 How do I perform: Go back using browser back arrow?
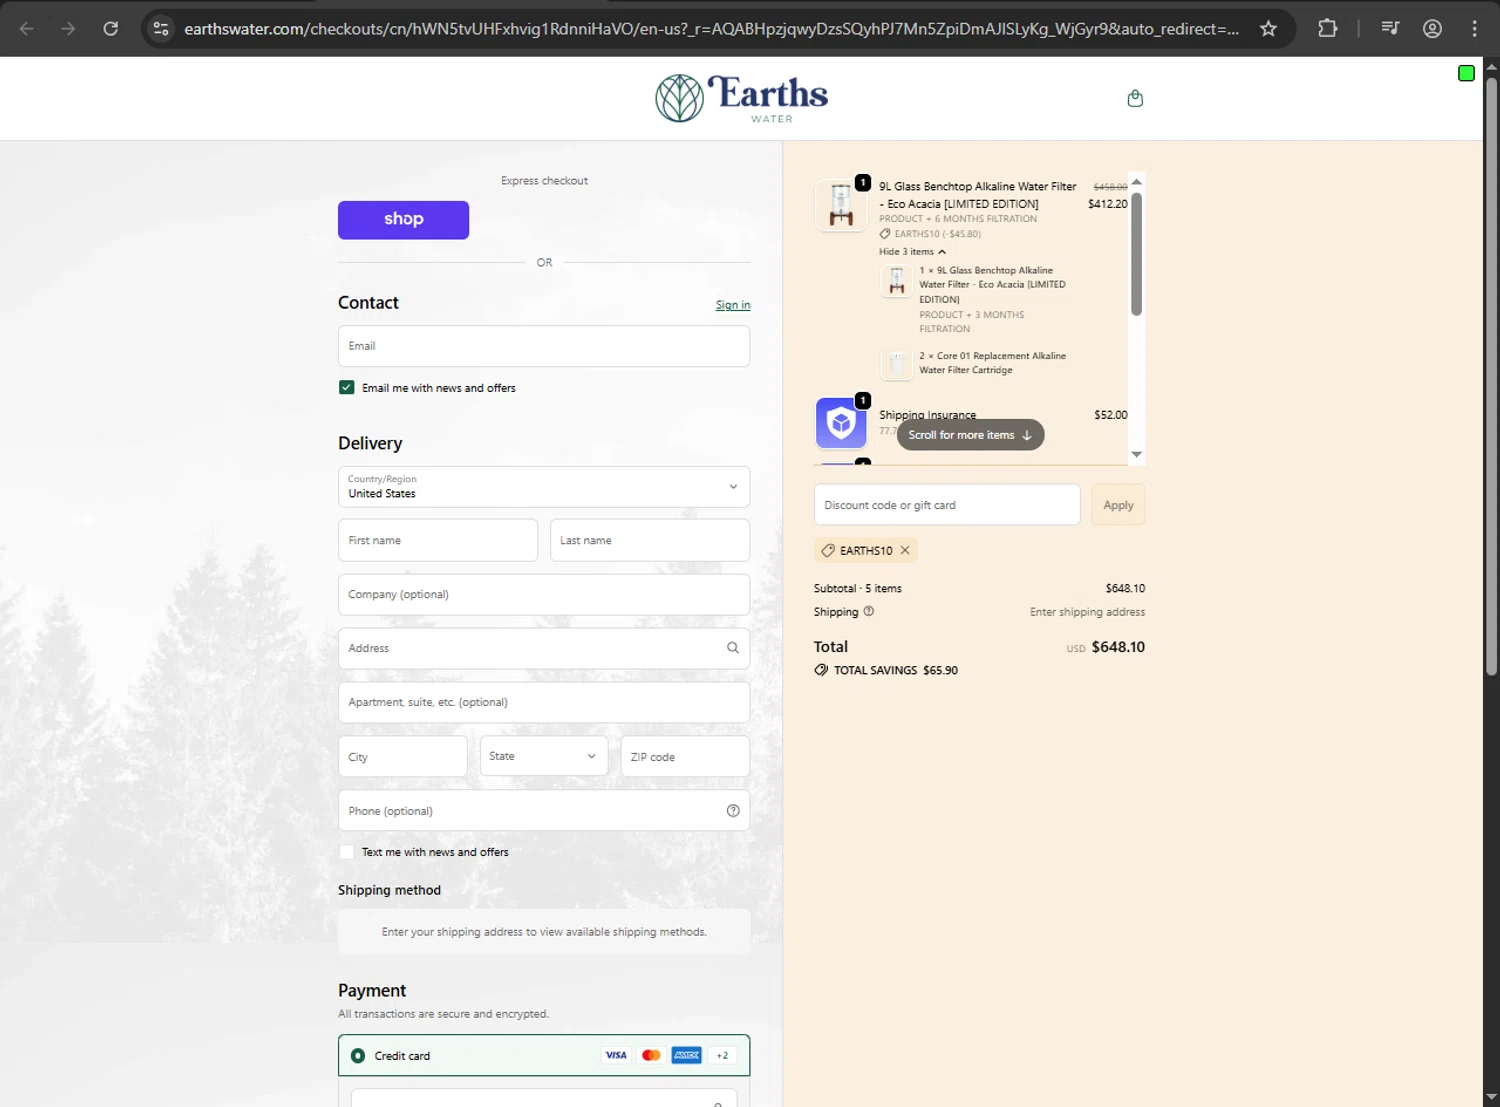(x=27, y=29)
